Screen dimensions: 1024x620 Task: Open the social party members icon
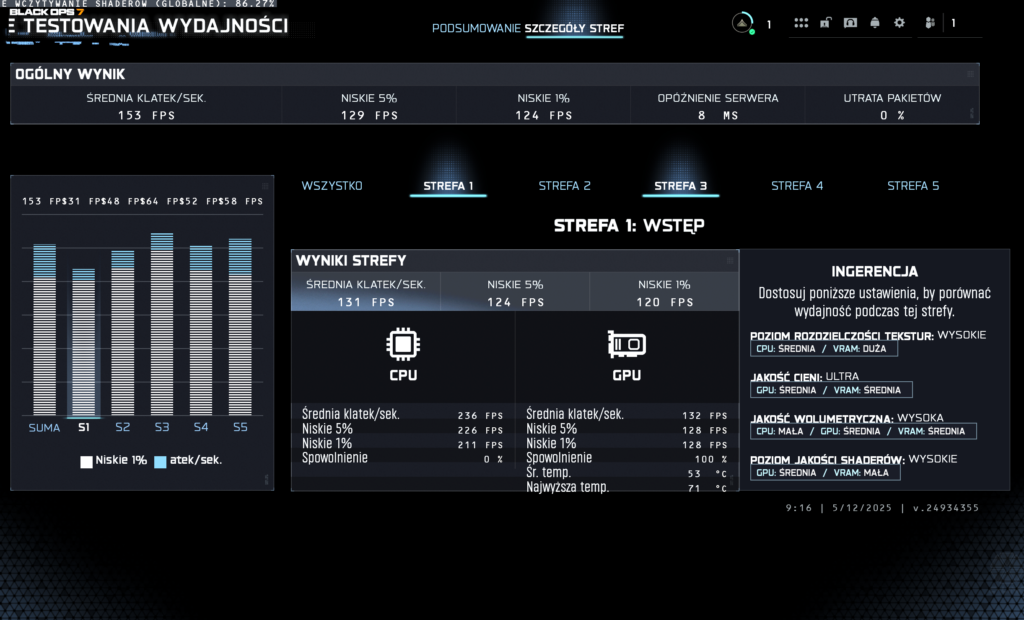coord(930,23)
